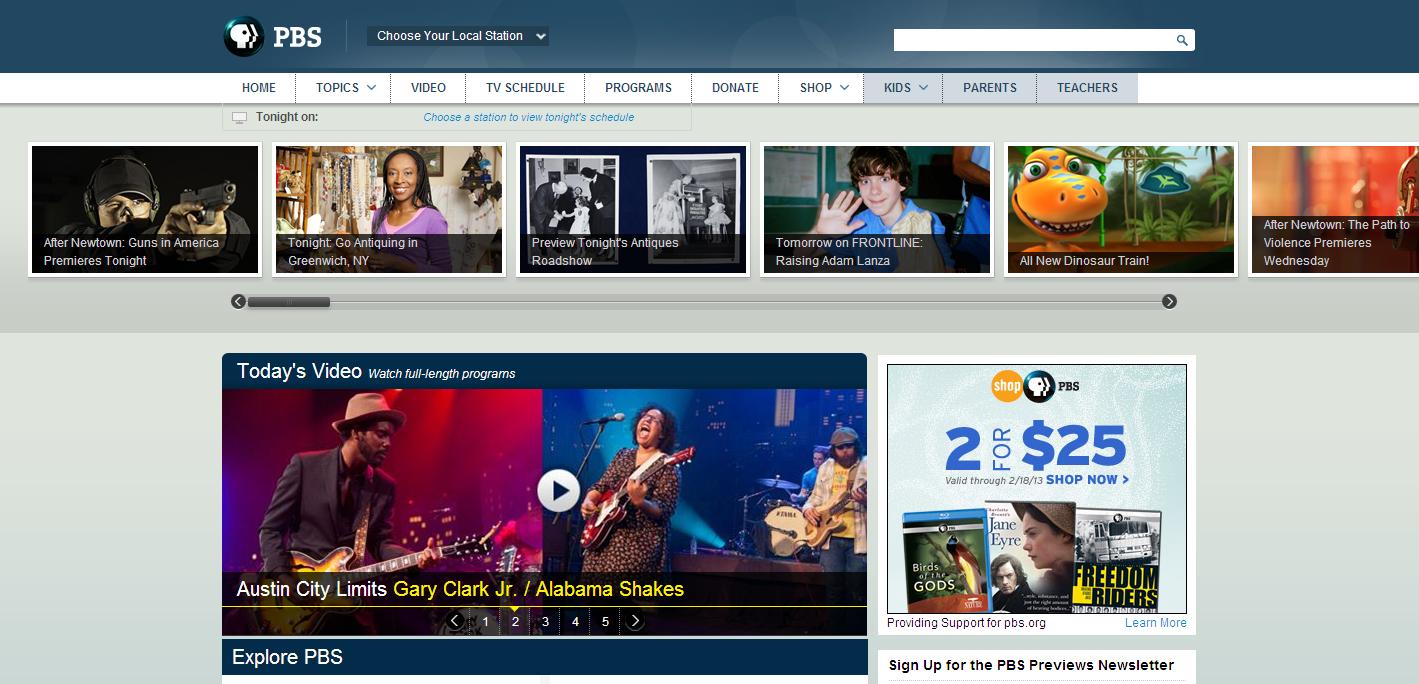This screenshot has height=684, width=1419.
Task: Click in the search input field
Action: coord(1032,40)
